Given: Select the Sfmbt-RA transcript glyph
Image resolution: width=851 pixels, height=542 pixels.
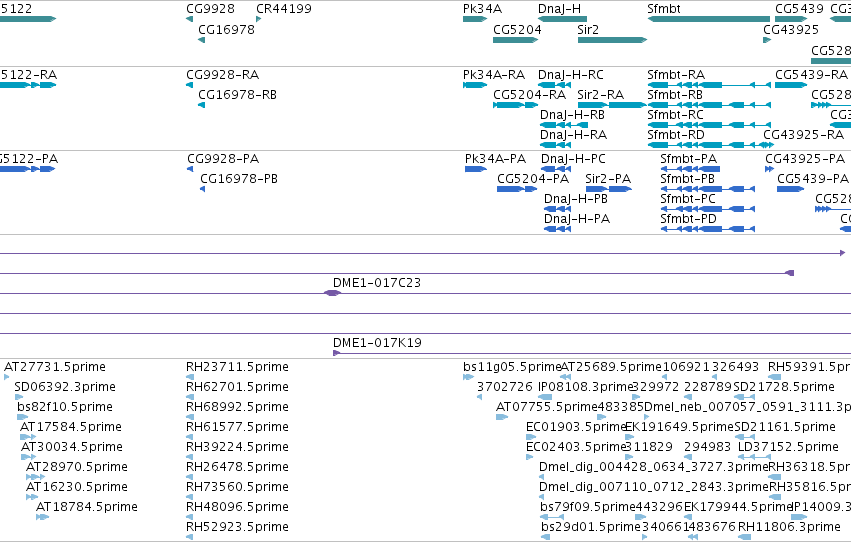Looking at the screenshot, I should 709,85.
